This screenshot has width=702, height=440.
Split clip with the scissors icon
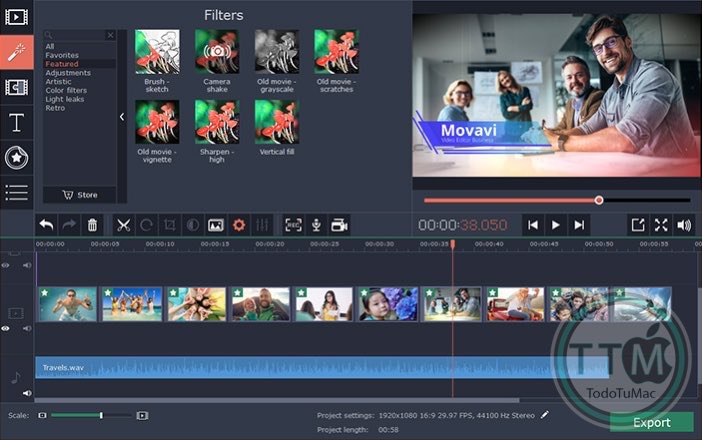pyautogui.click(x=123, y=225)
